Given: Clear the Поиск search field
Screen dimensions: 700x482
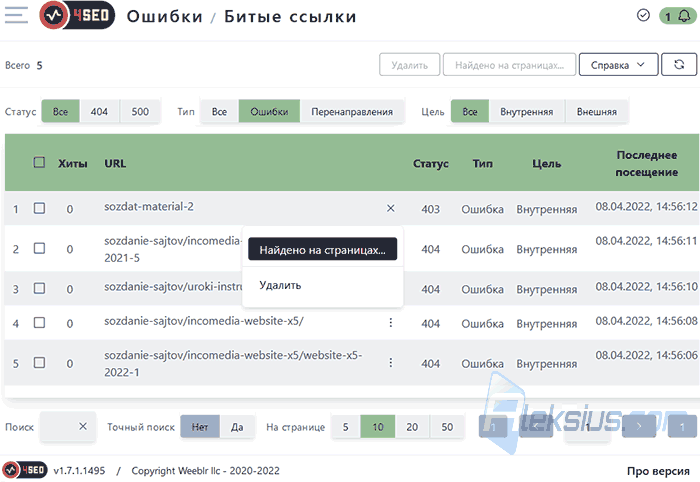Looking at the screenshot, I should (x=83, y=426).
